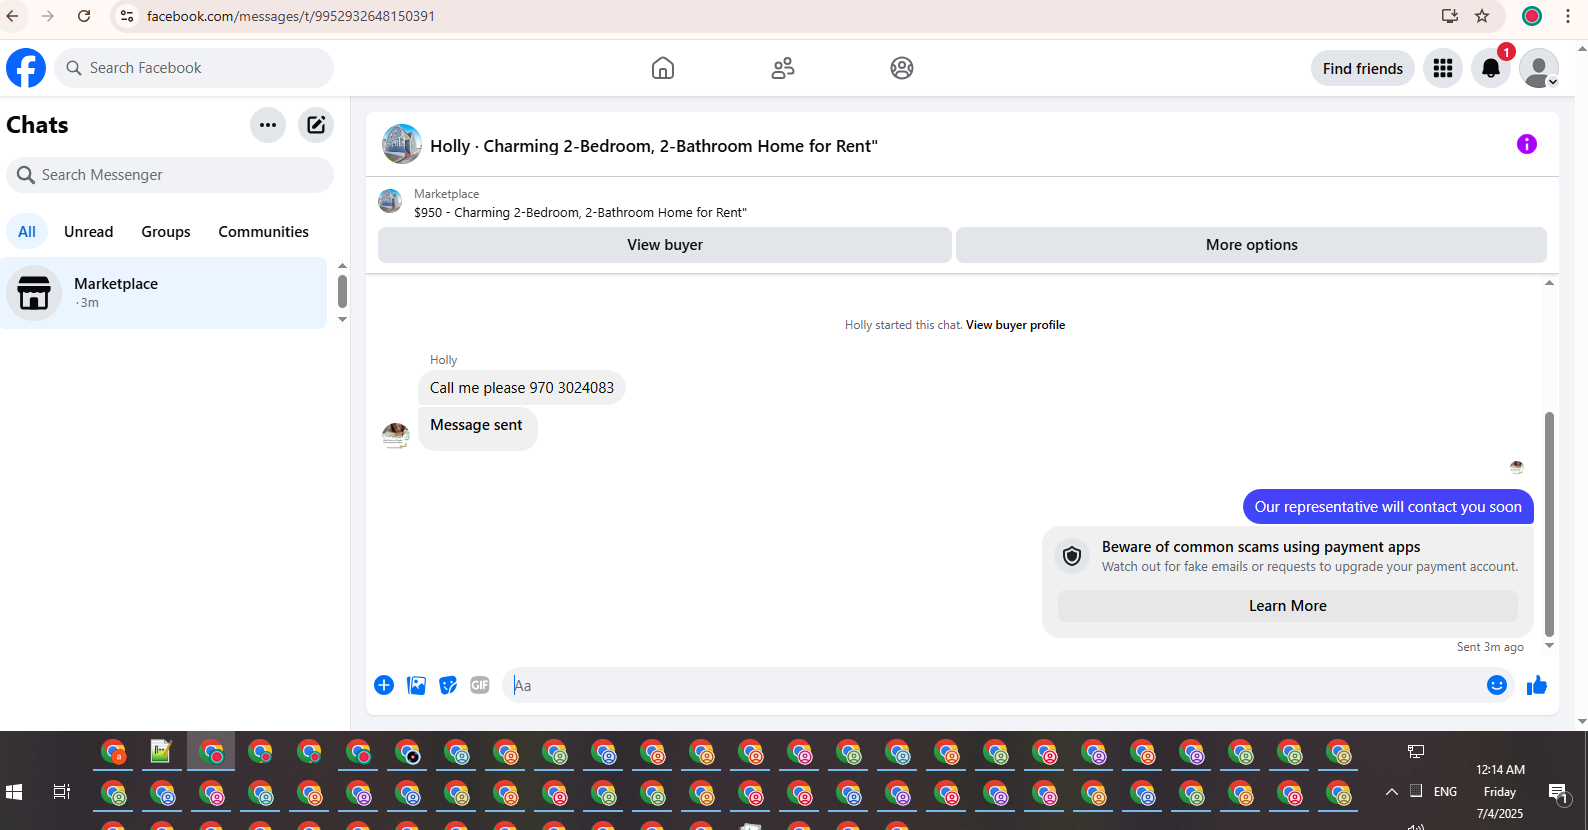
Task: Focus the Search Messenger field
Action: [x=170, y=175]
